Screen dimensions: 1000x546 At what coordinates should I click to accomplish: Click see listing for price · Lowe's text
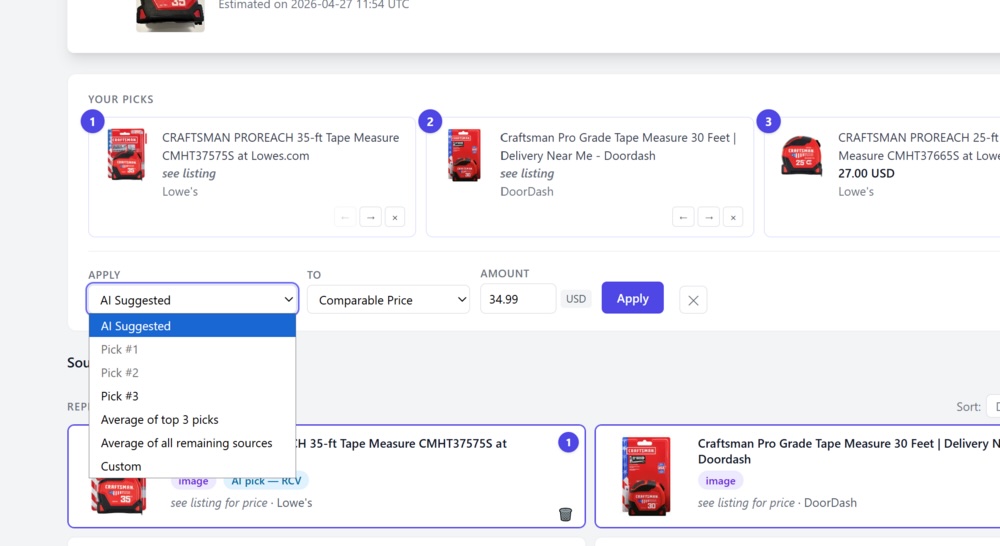pos(241,503)
